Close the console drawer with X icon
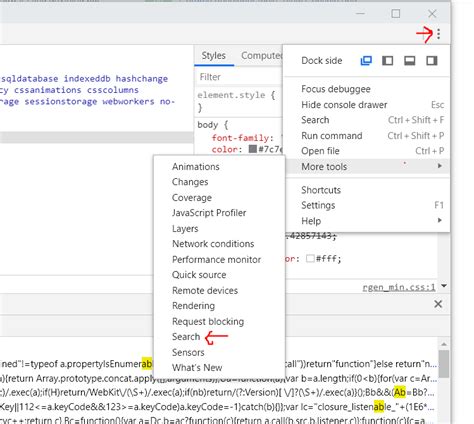The width and height of the screenshot is (474, 424). (x=438, y=304)
